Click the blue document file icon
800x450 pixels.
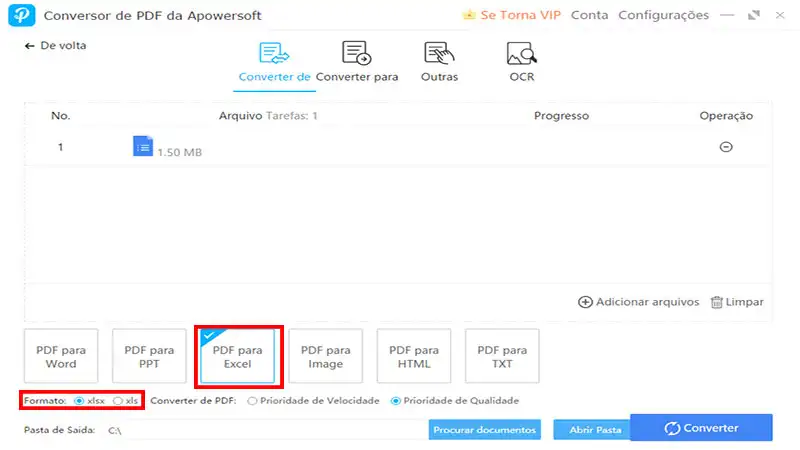[143, 146]
